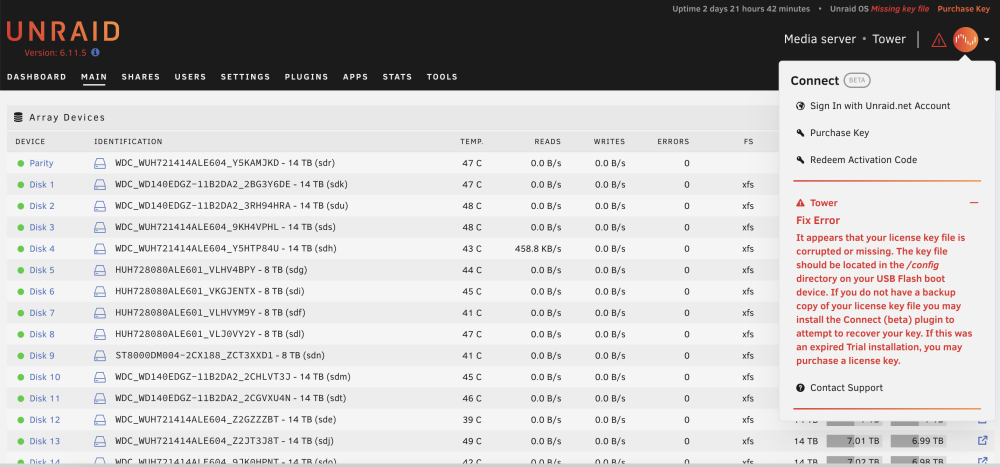The image size is (1000, 467).
Task: Click Purchase Key link in top bar
Action: pos(964,9)
